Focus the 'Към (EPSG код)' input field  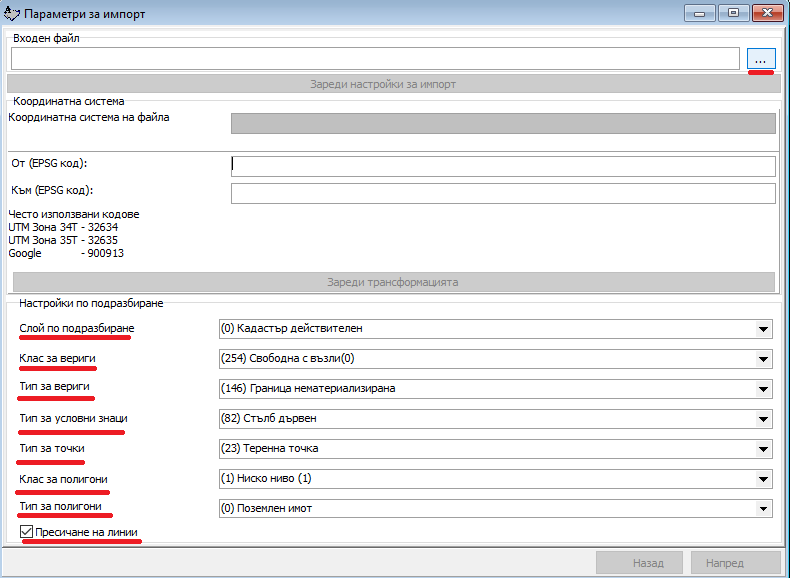click(x=503, y=193)
